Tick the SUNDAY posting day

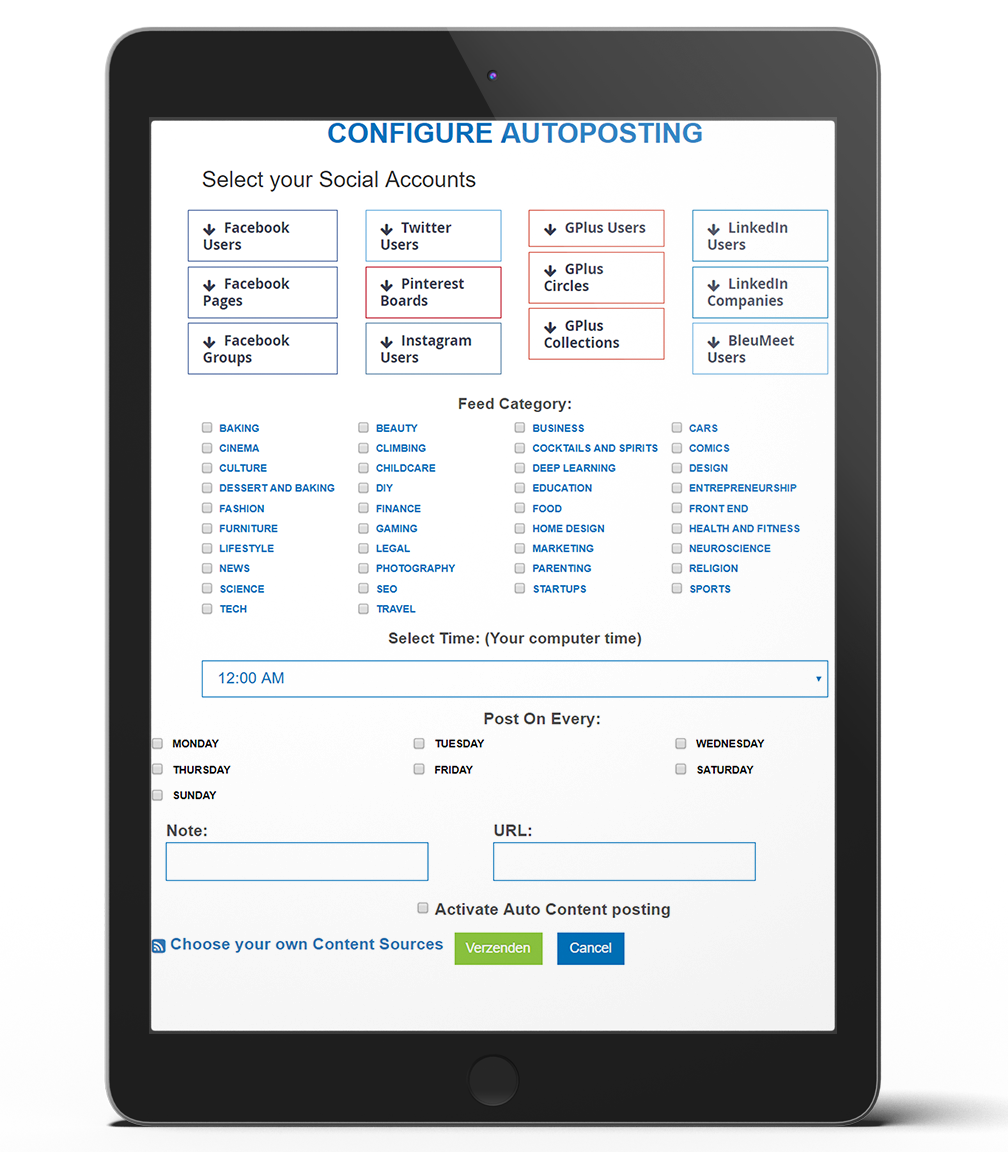pos(157,795)
